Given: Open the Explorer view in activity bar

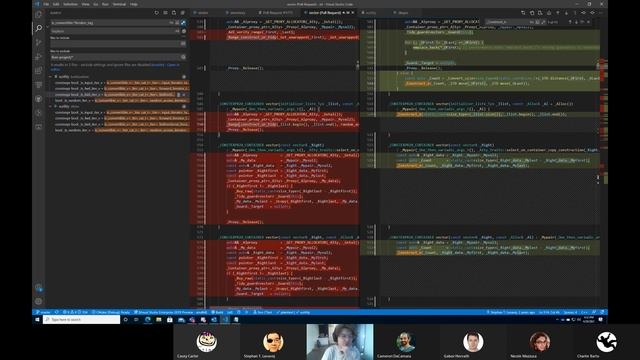Looking at the screenshot, I should (38, 15).
